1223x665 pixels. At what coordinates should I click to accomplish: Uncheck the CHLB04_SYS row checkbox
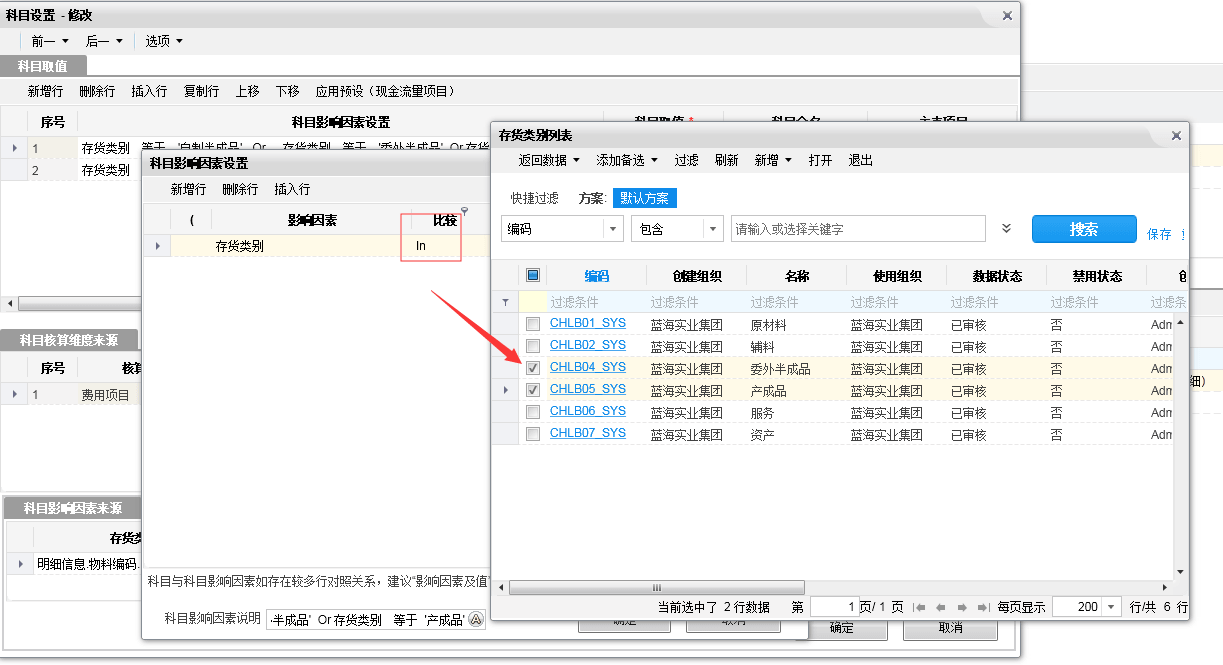[x=533, y=368]
